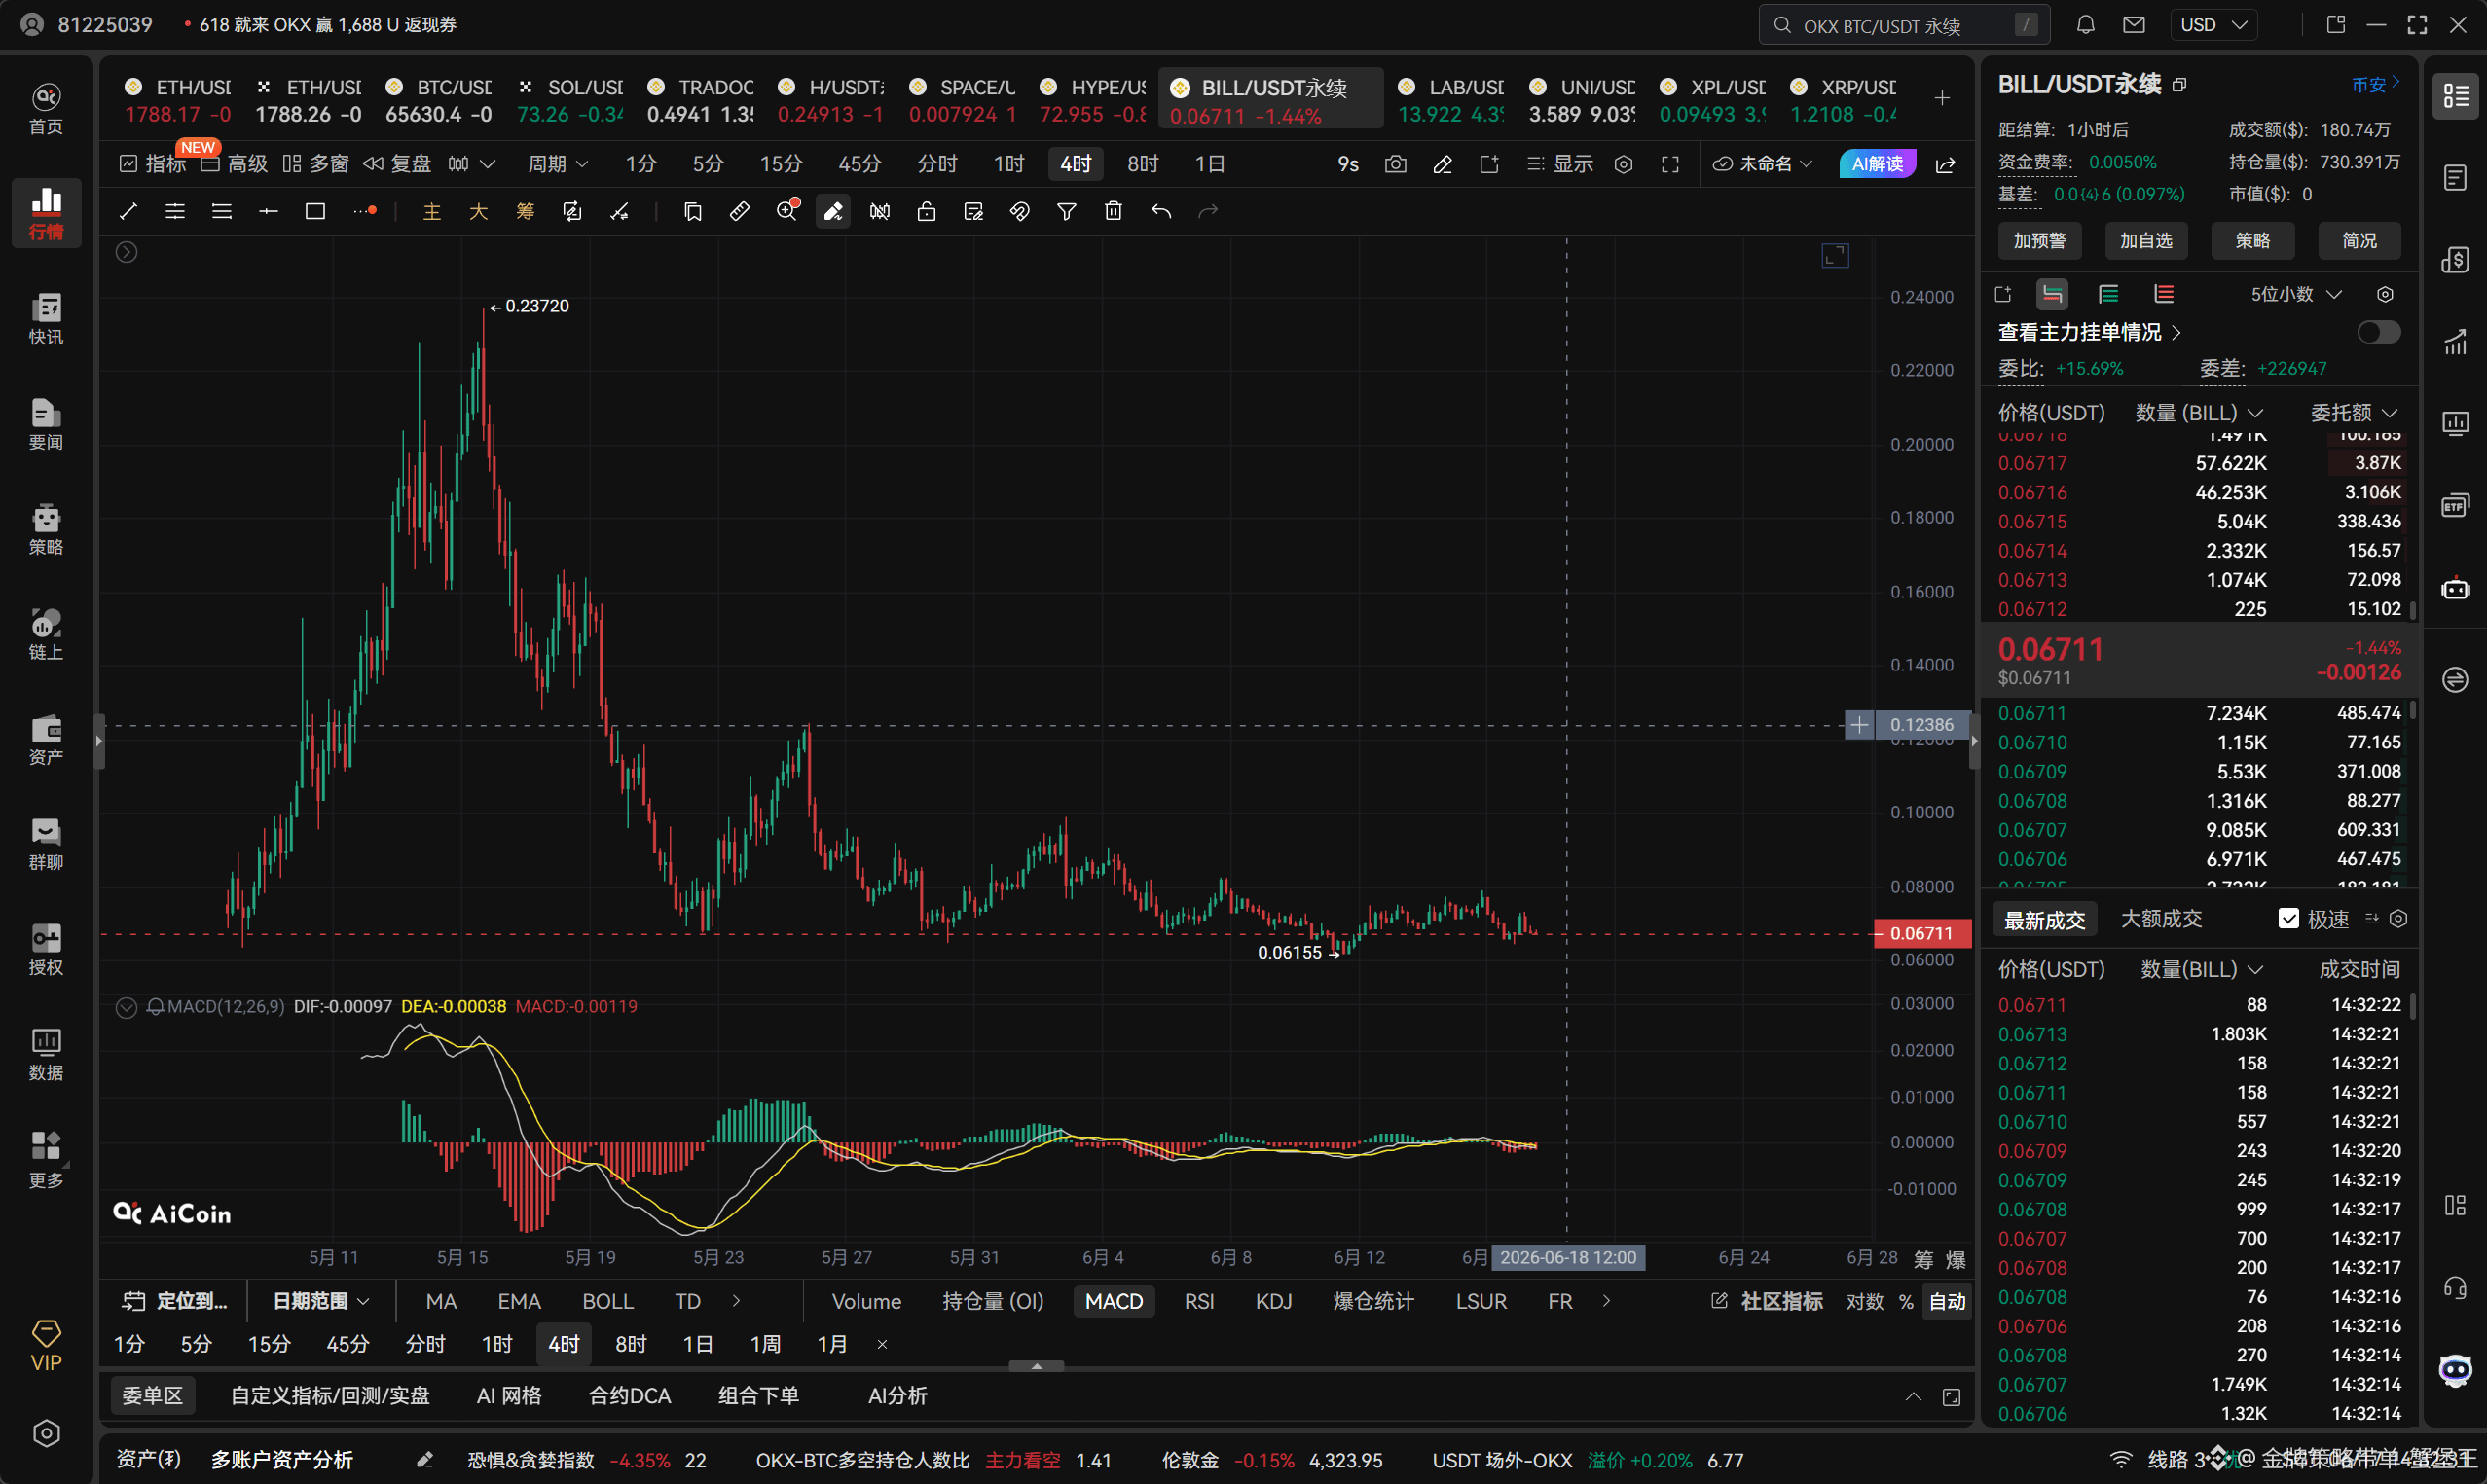2487x1484 pixels.
Task: Open the VIP diamond icon
Action: 46,1344
